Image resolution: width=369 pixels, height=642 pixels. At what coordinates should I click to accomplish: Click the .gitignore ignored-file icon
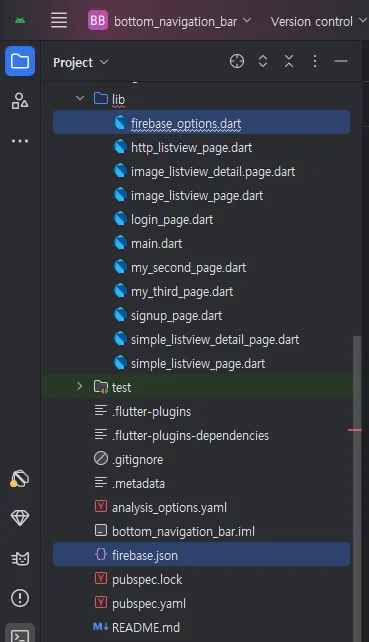click(101, 459)
